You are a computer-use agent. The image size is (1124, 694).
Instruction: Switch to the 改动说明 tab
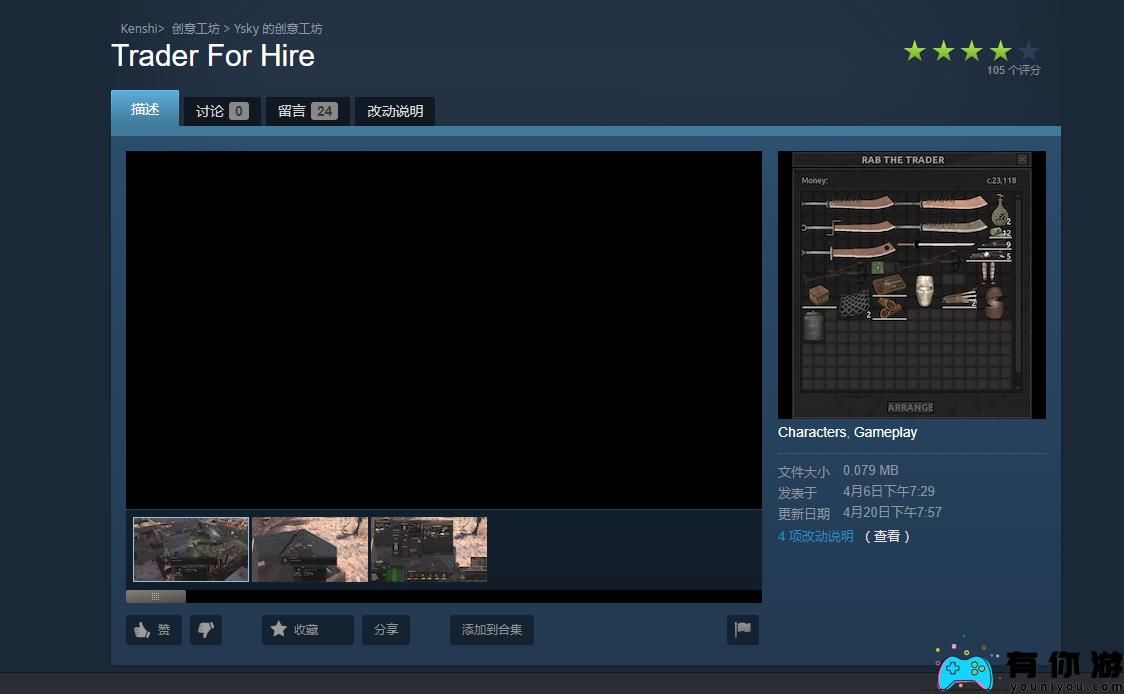395,111
